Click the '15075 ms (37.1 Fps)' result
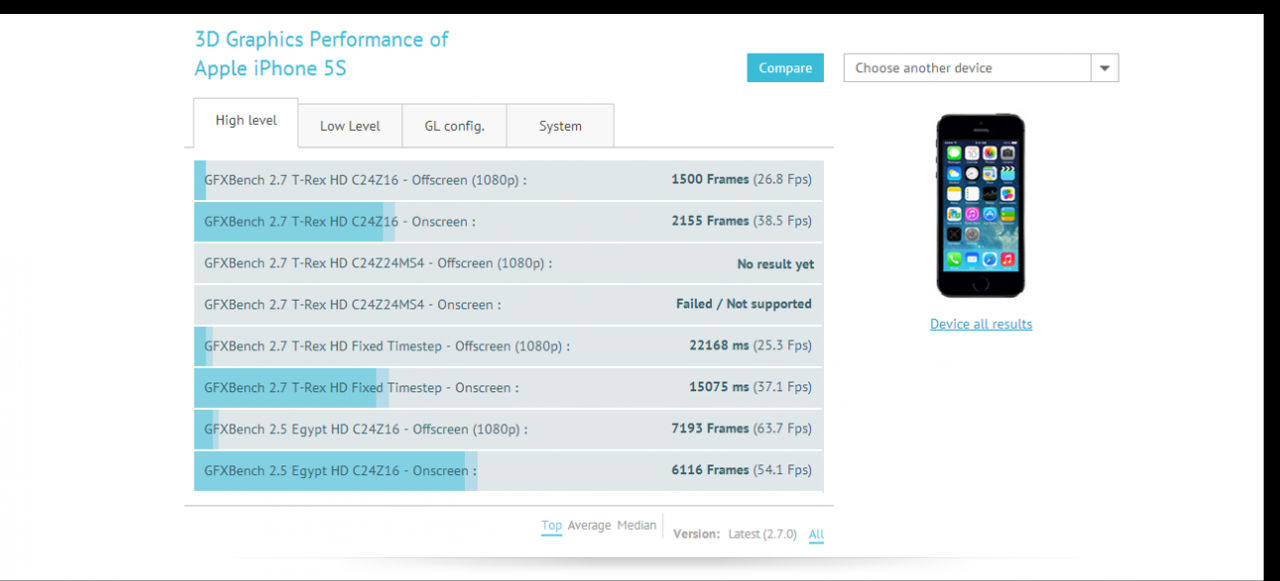1280x581 pixels. (750, 387)
